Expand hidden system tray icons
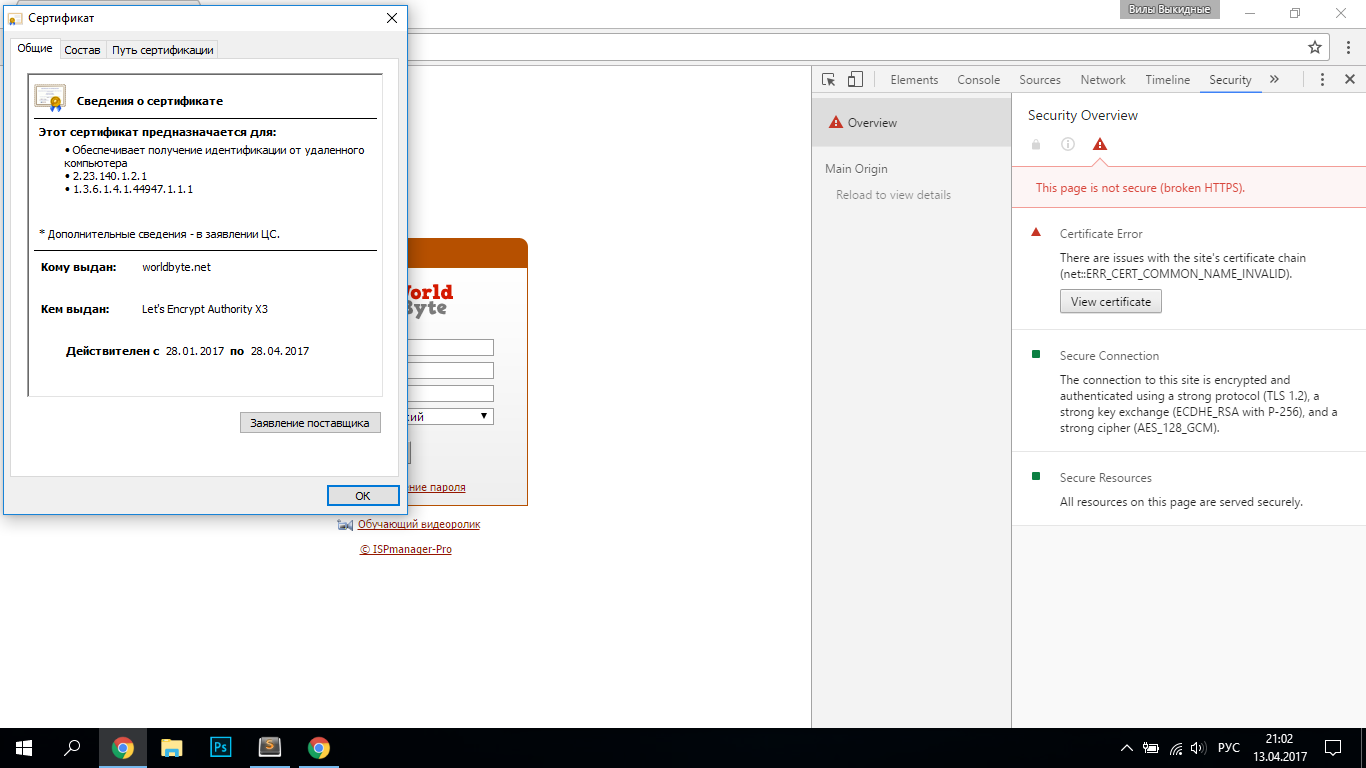The height and width of the screenshot is (768, 1366). coord(1127,748)
